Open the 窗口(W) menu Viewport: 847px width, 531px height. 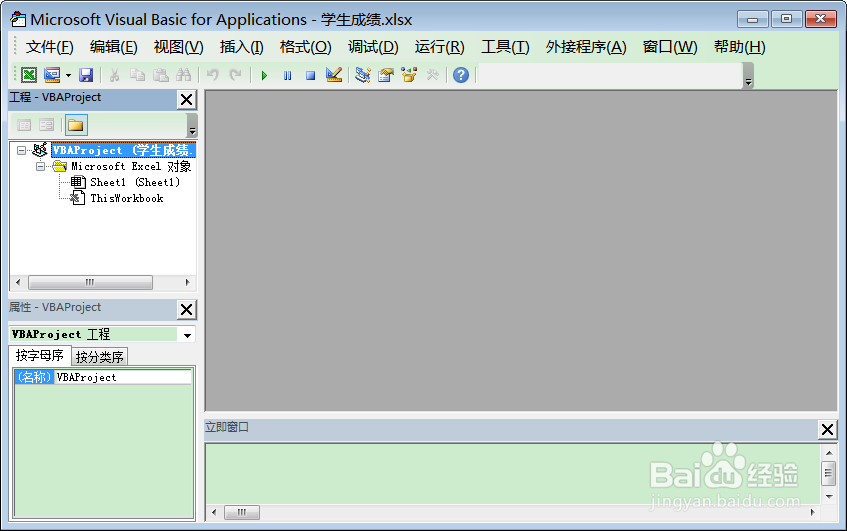click(x=670, y=47)
